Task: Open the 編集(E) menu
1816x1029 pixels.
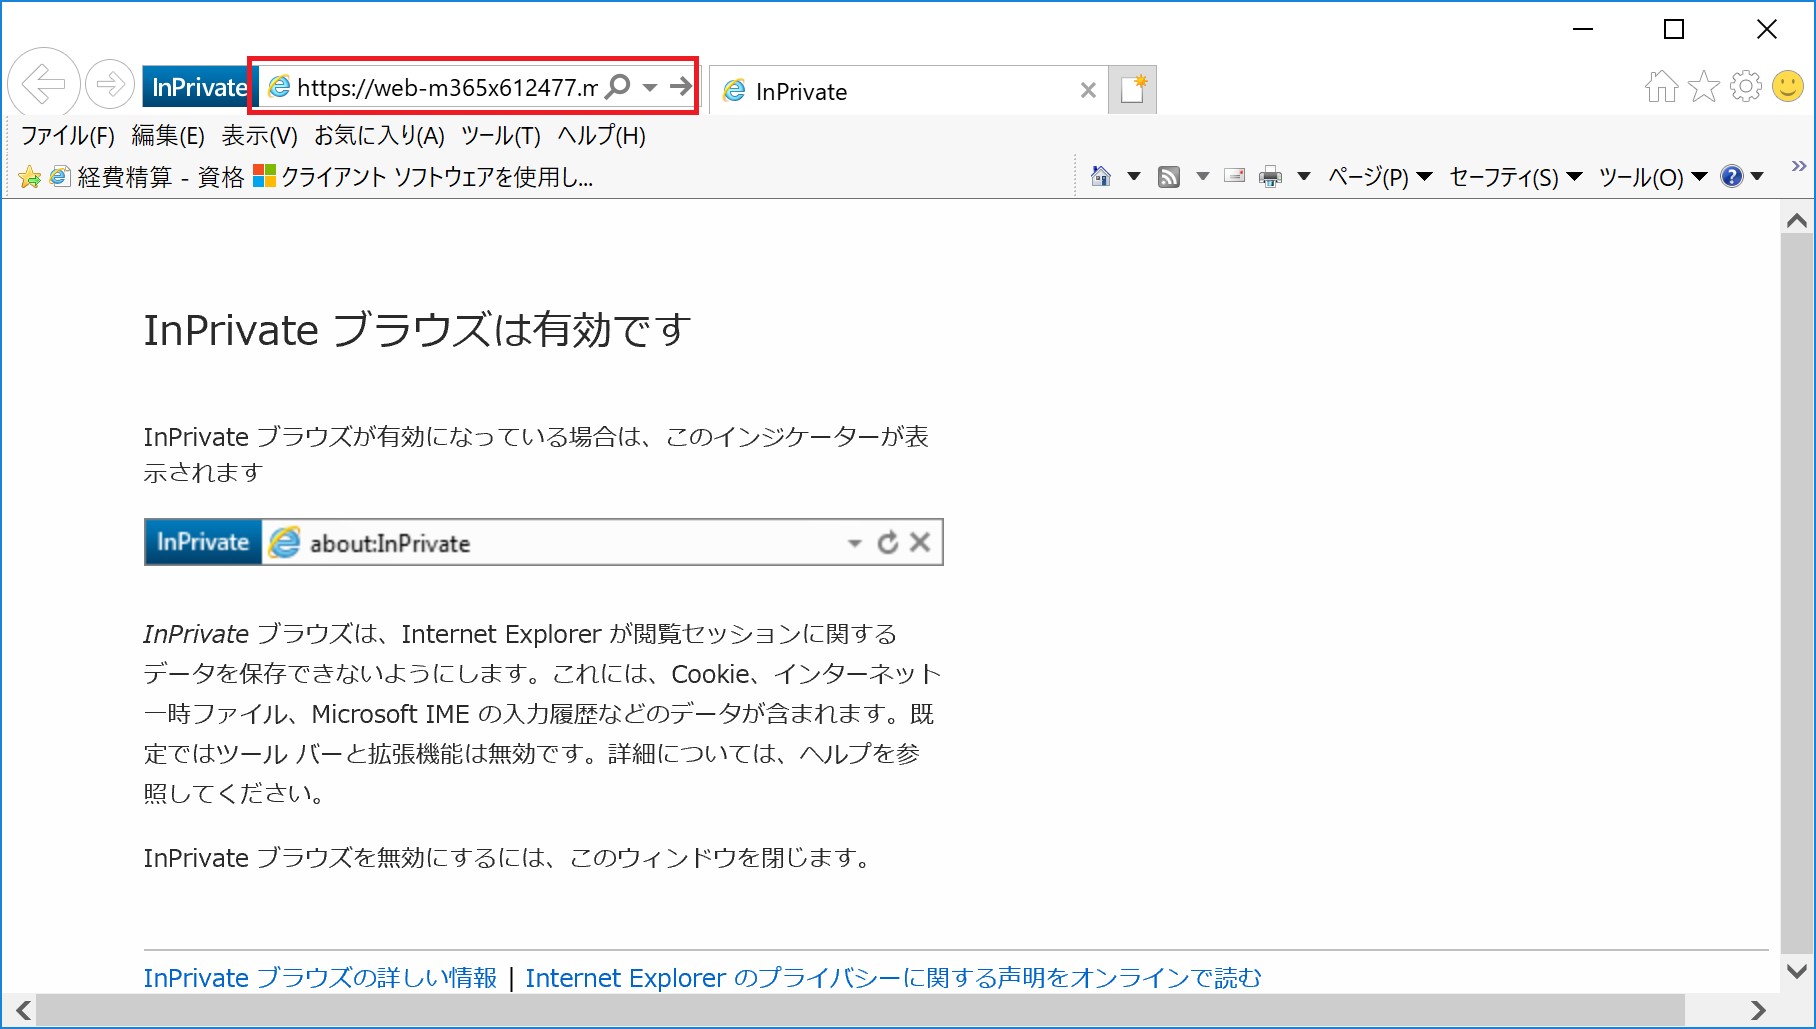Action: 168,135
